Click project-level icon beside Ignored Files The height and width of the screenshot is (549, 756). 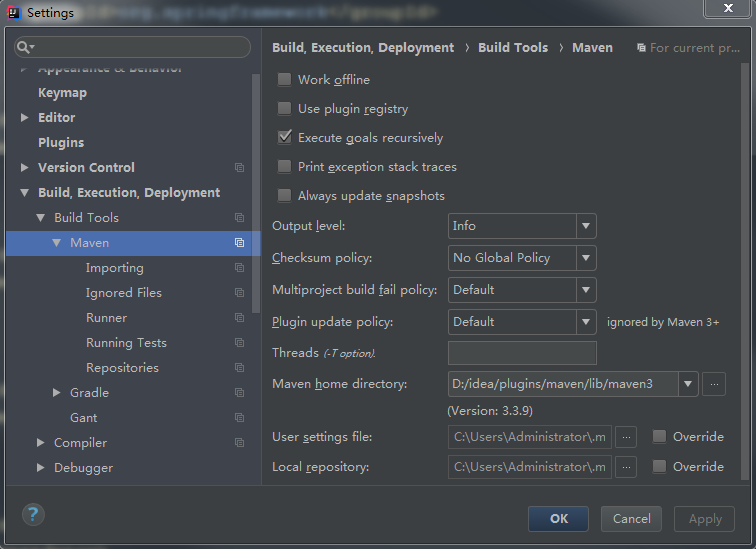(239, 293)
